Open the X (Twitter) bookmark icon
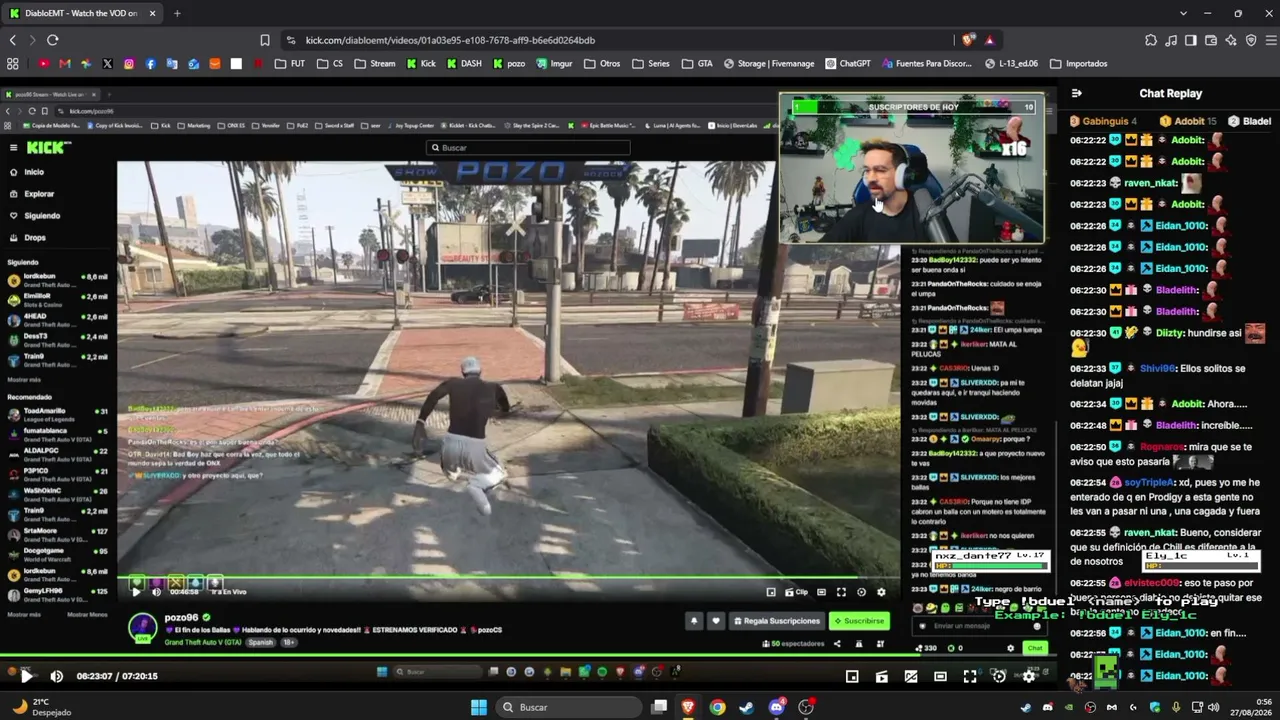Image resolution: width=1280 pixels, height=720 pixels. [108, 63]
